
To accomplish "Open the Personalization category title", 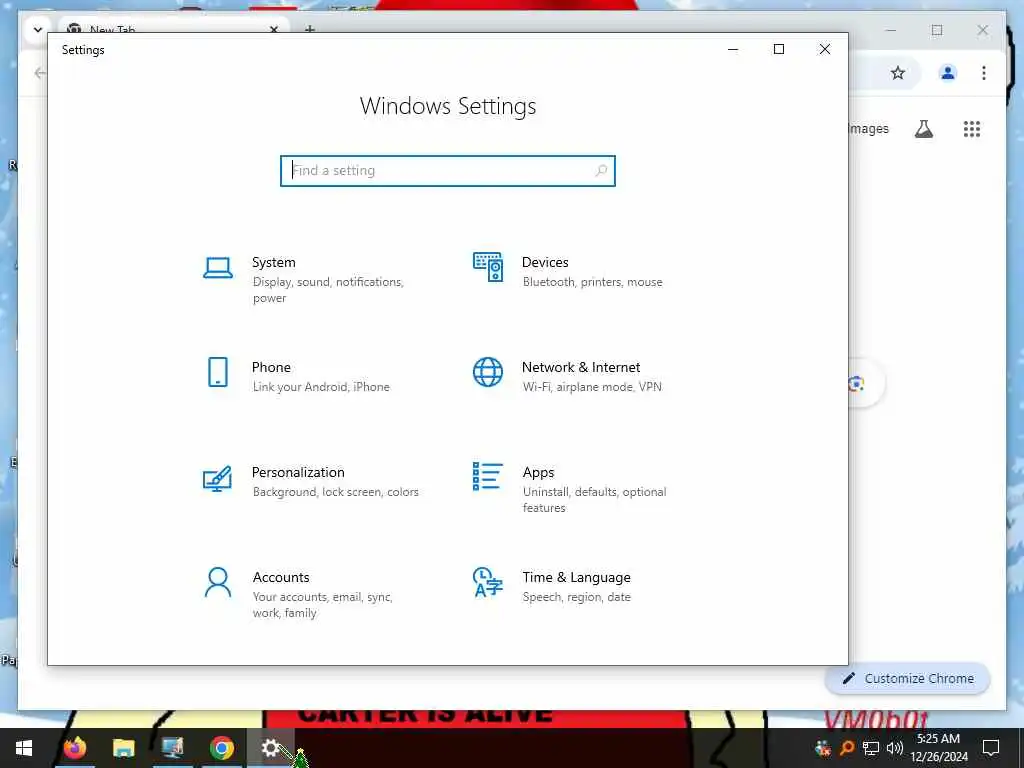I will point(298,472).
